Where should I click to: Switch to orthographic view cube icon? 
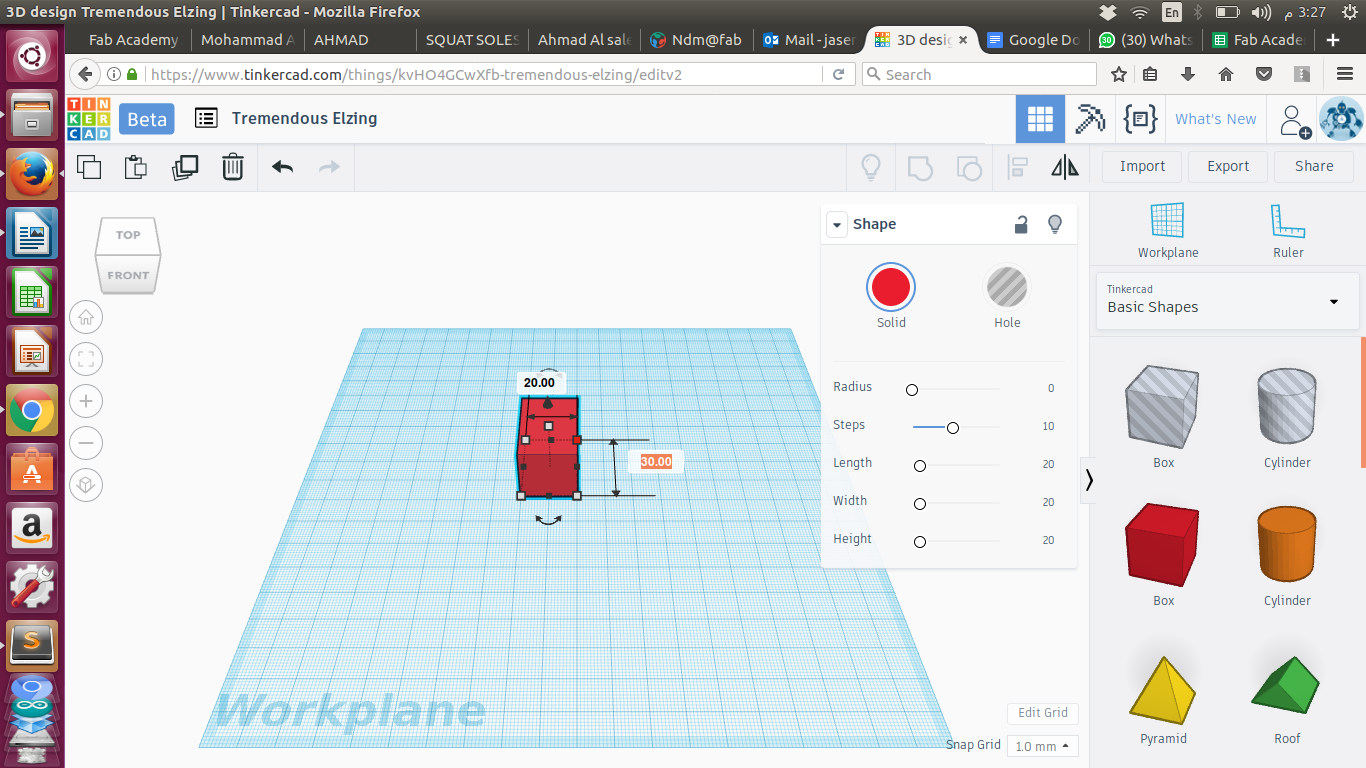(87, 485)
